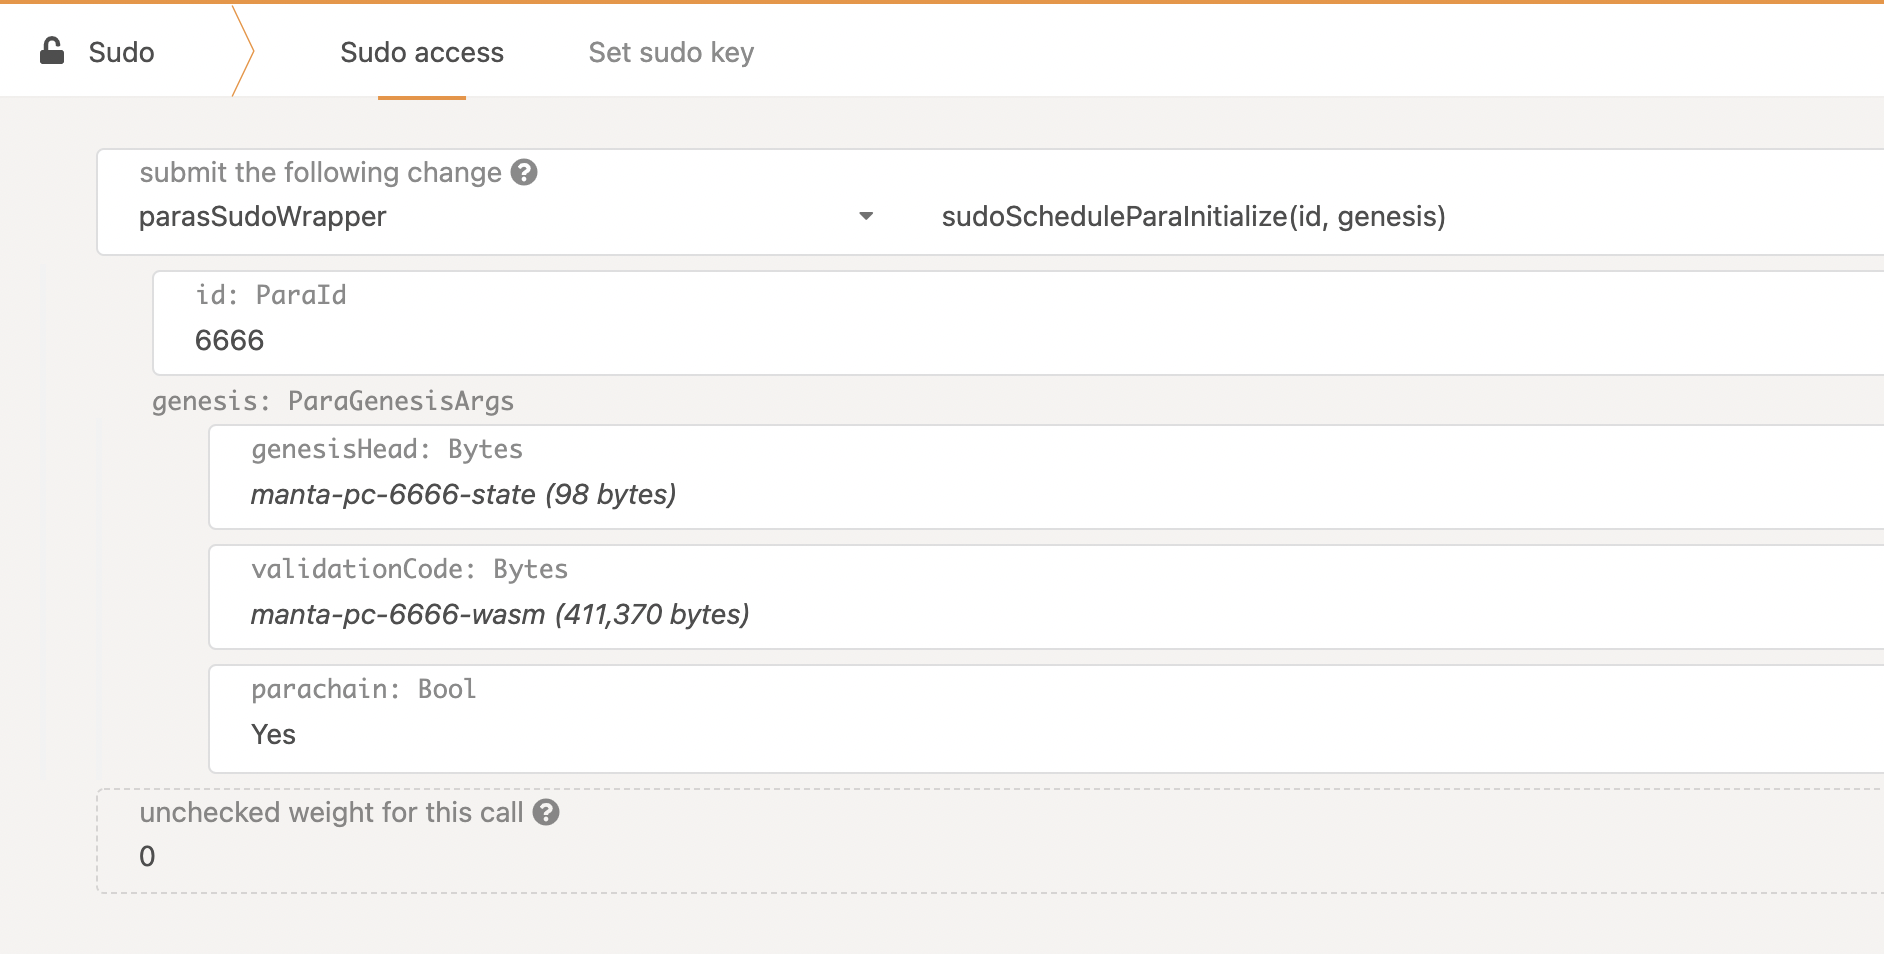Image resolution: width=1884 pixels, height=954 pixels.
Task: Click the parasSudoWrapper module name text
Action: click(262, 216)
